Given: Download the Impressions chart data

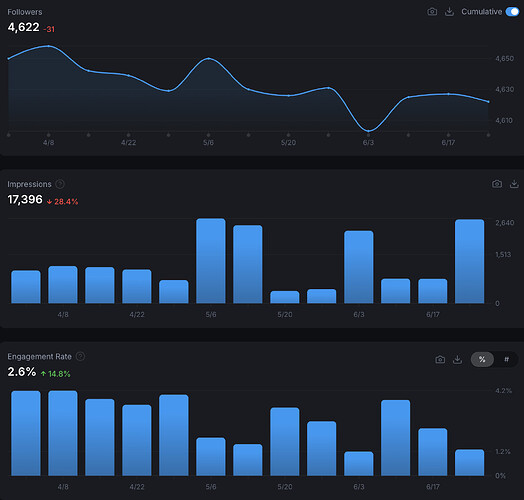Looking at the screenshot, I should click(514, 184).
